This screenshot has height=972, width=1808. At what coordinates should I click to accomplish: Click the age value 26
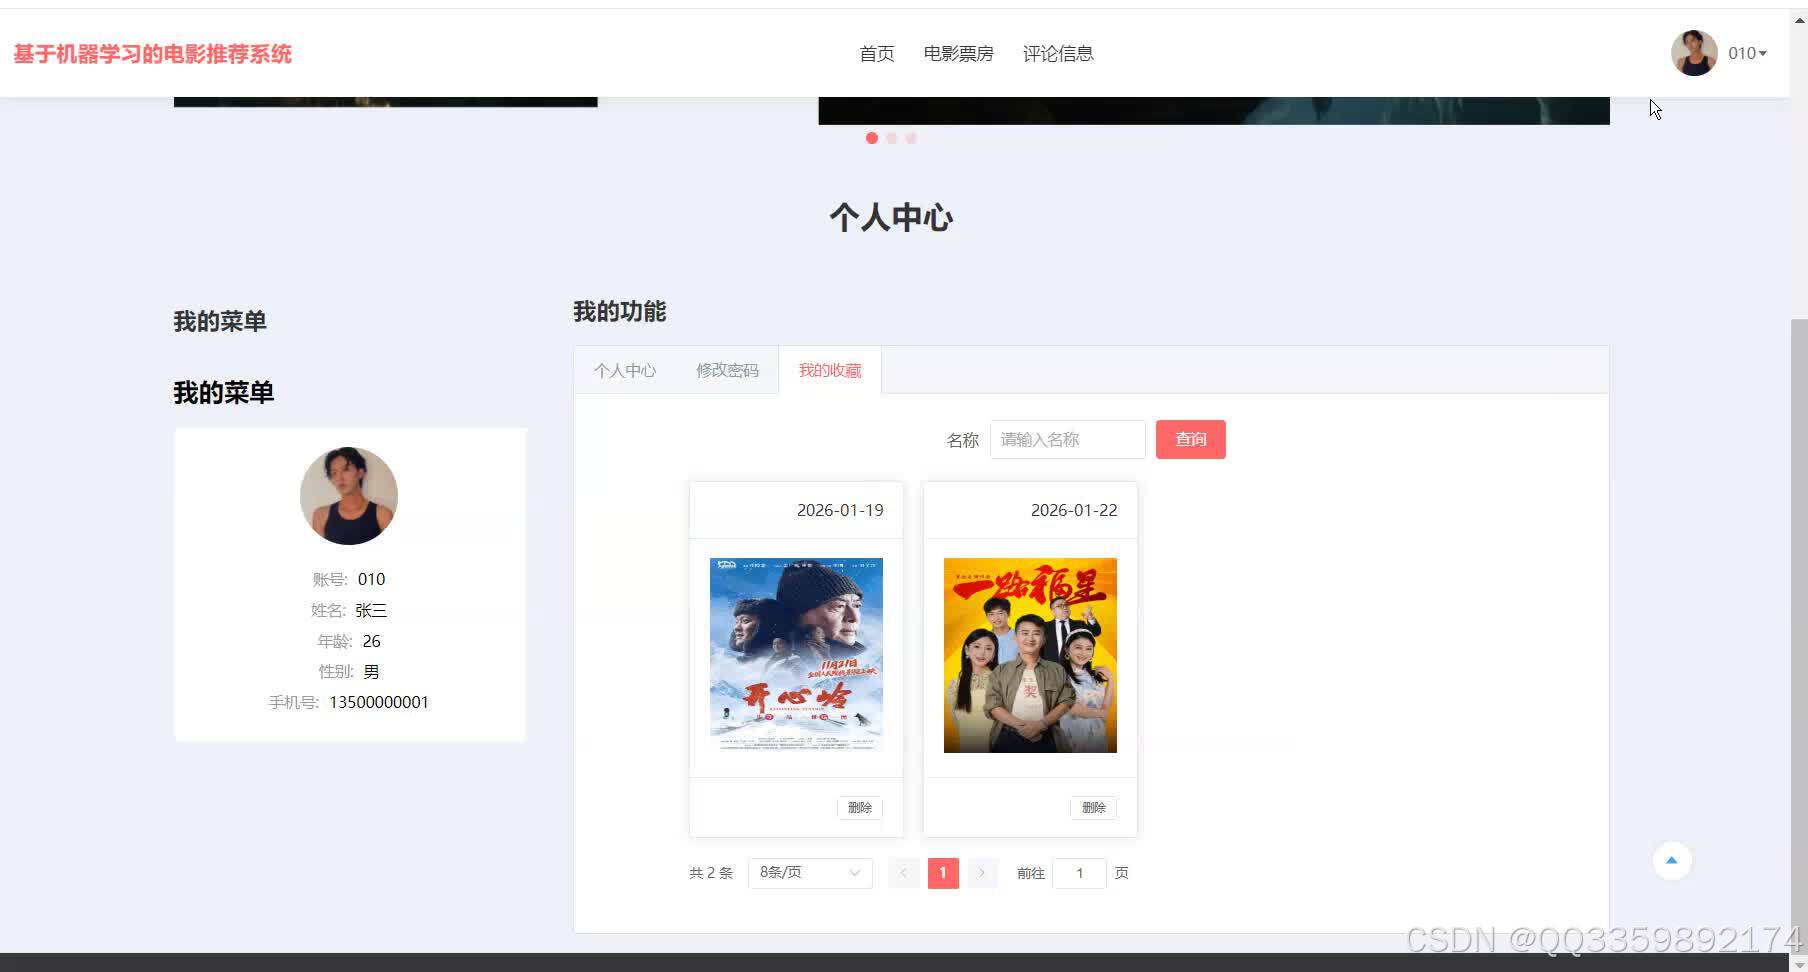371,641
